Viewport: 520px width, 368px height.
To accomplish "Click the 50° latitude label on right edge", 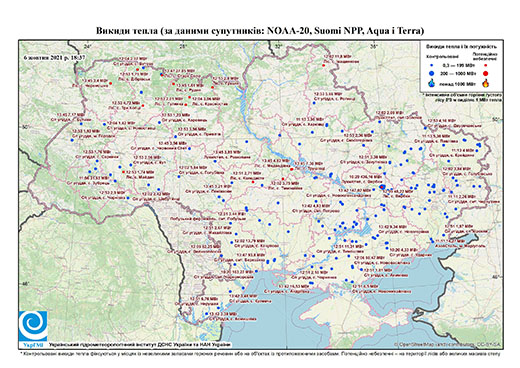I will tap(497, 119).
